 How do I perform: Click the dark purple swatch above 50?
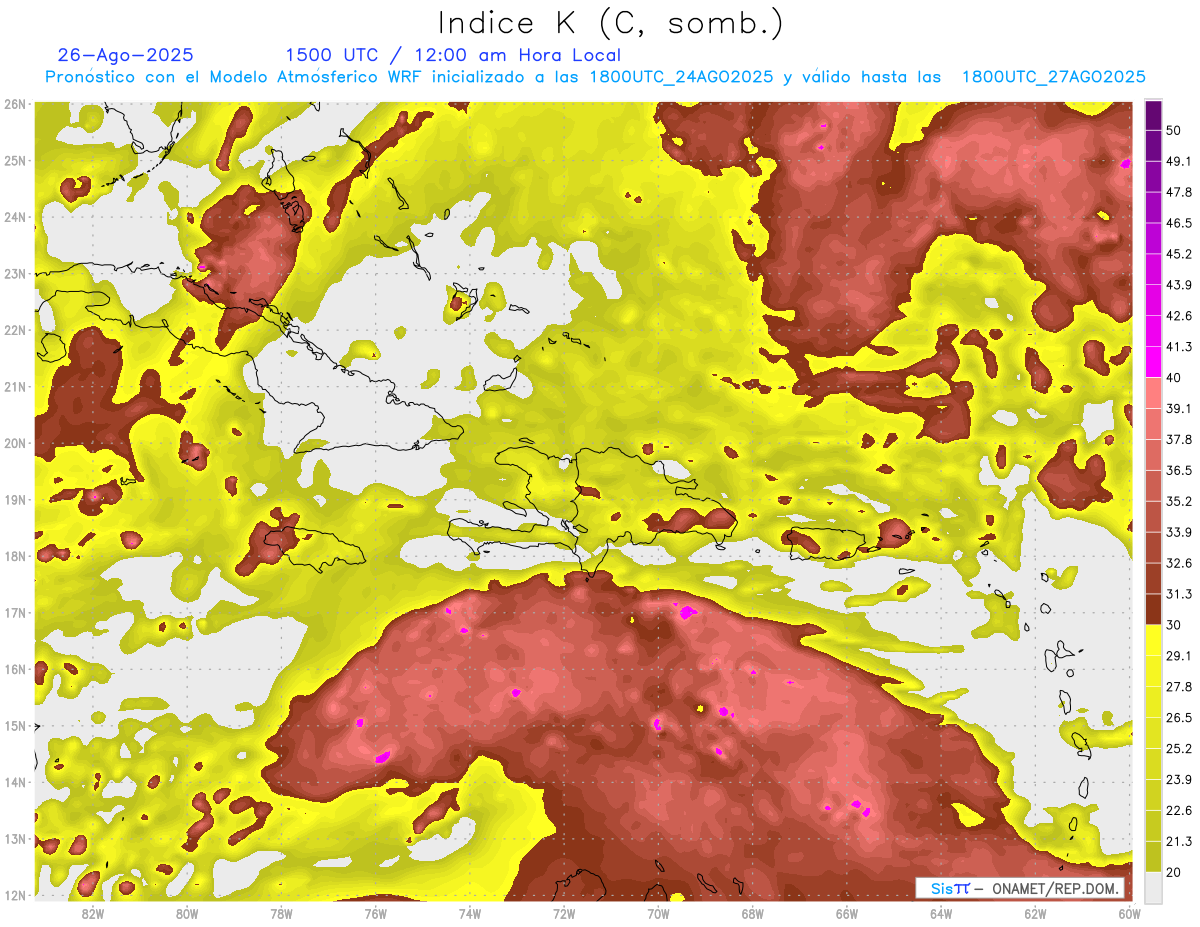pyautogui.click(x=1152, y=116)
